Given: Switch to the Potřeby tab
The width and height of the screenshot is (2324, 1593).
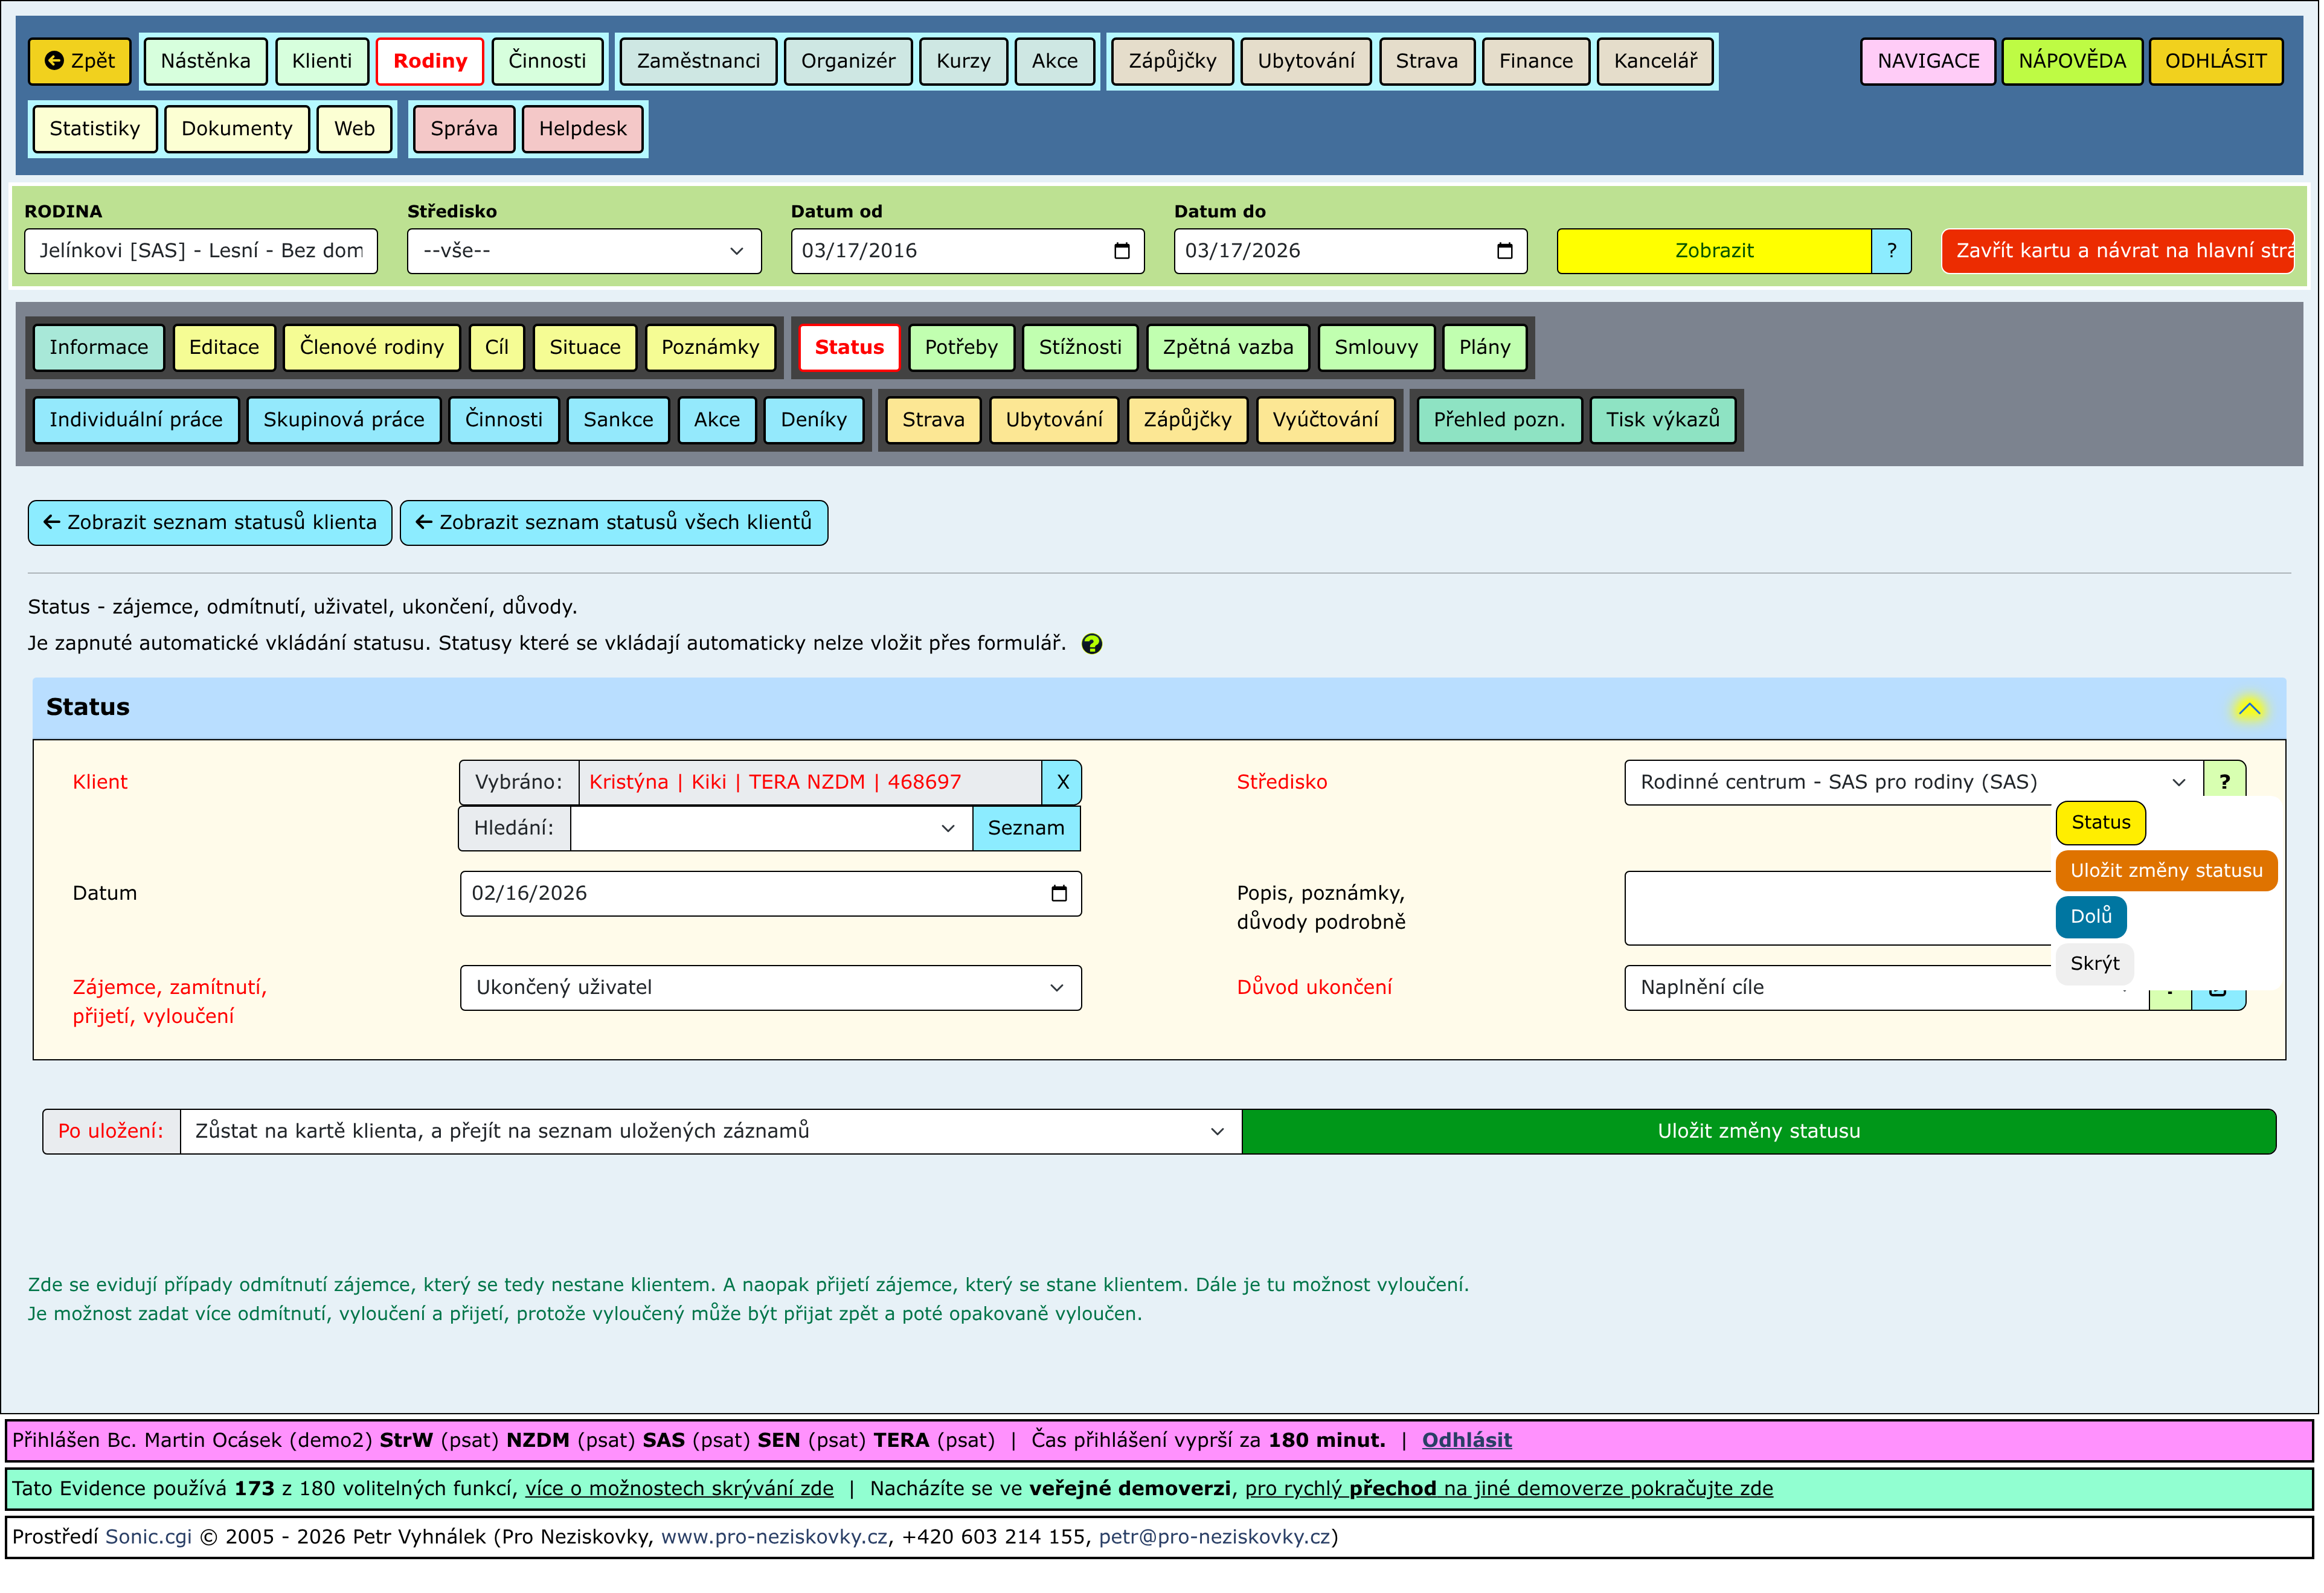Looking at the screenshot, I should 960,347.
